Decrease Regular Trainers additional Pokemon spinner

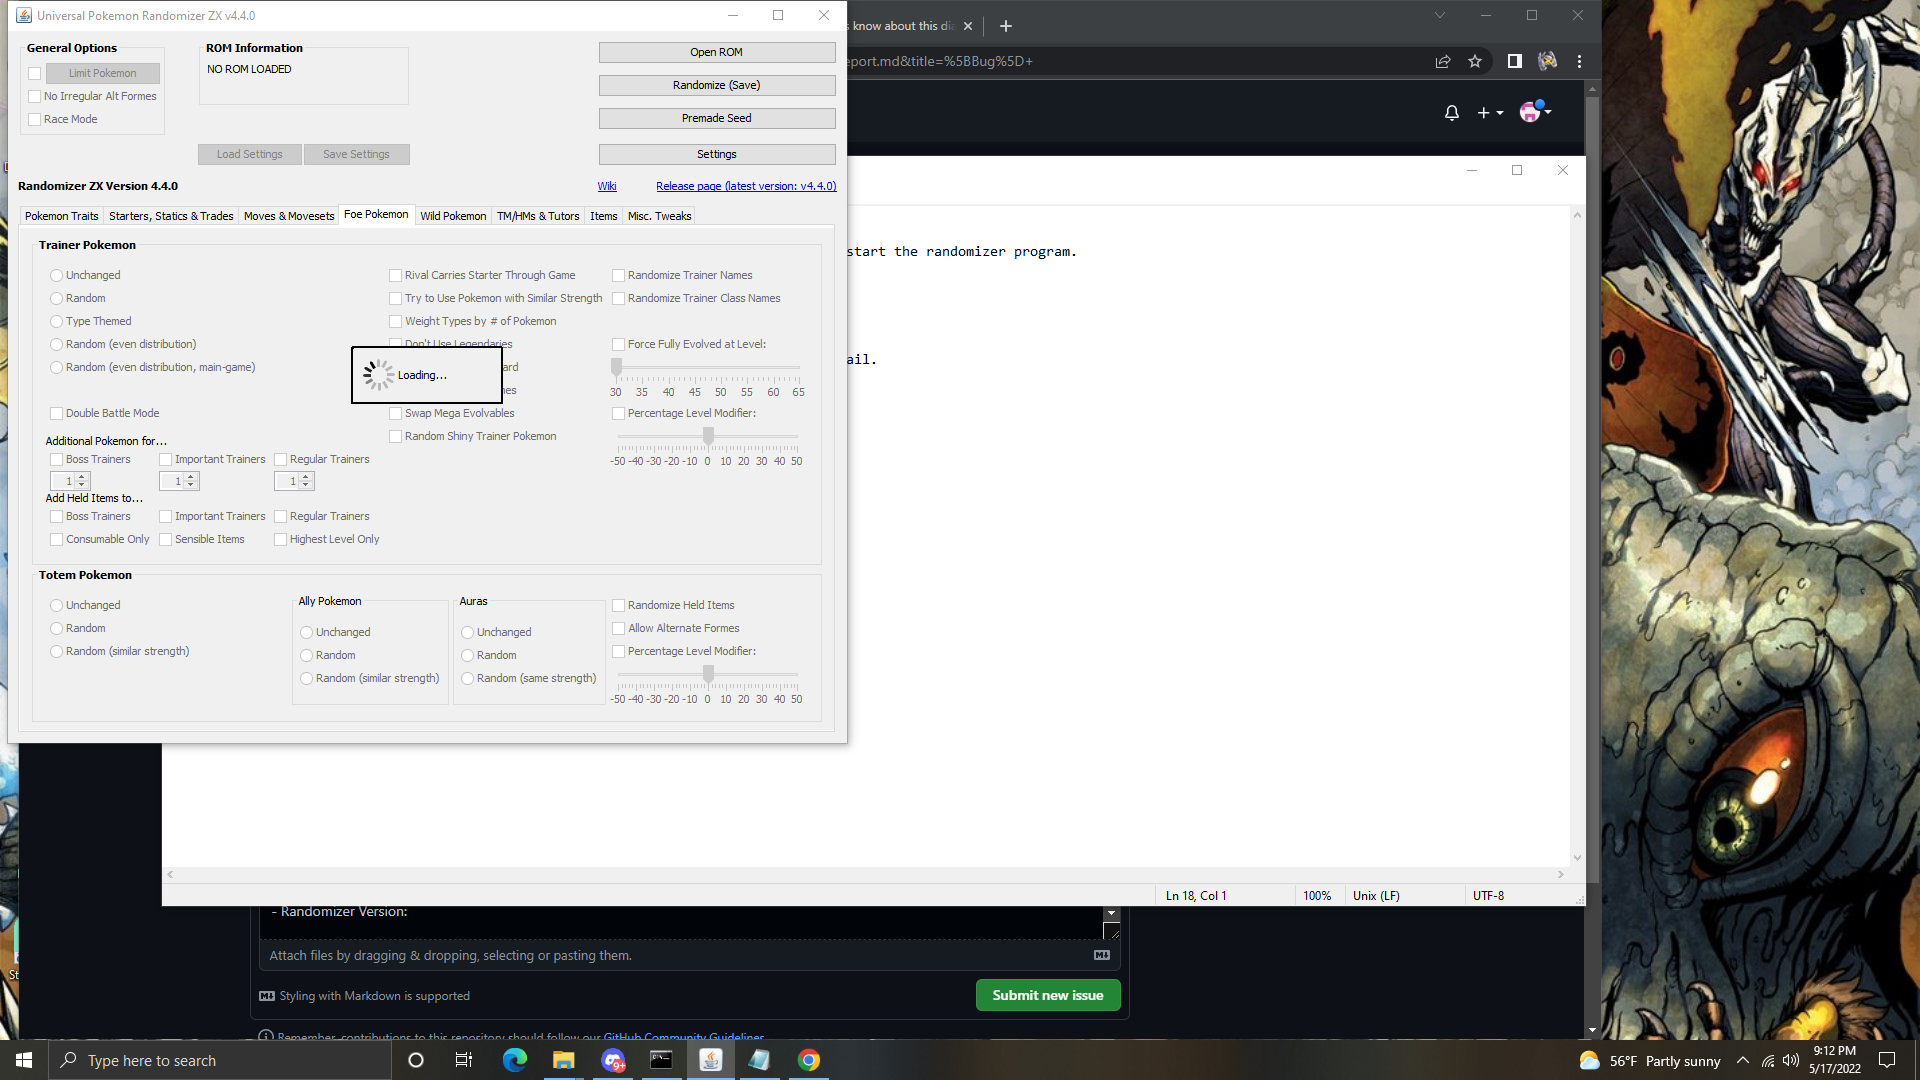tap(306, 485)
